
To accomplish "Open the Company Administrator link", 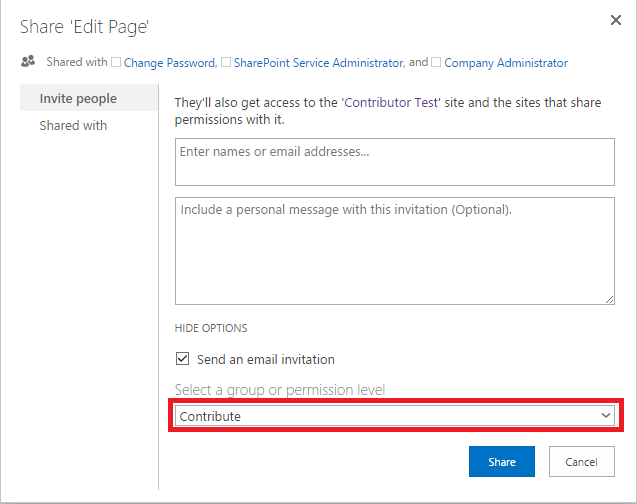I will pos(506,63).
